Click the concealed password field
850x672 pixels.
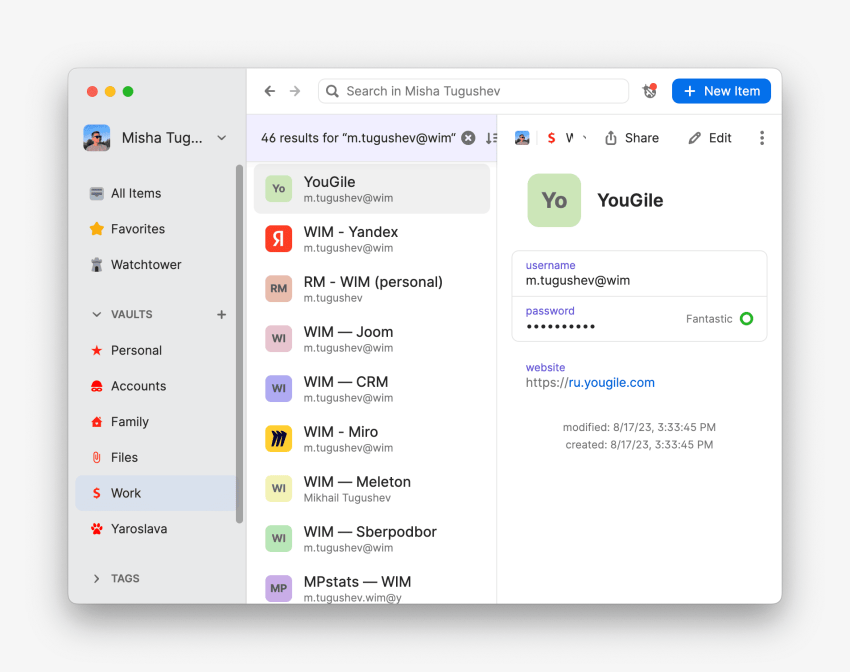pos(639,319)
